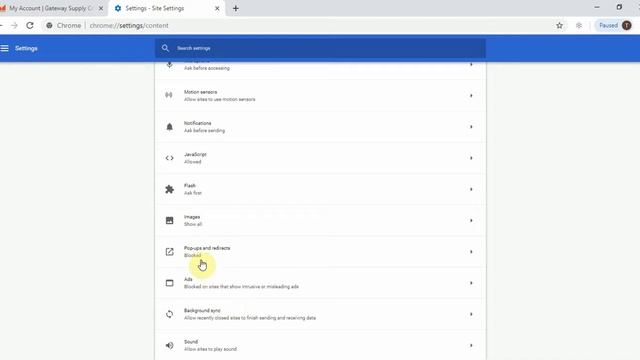This screenshot has width=640, height=360.
Task: Click the Images picture icon
Action: point(169,220)
